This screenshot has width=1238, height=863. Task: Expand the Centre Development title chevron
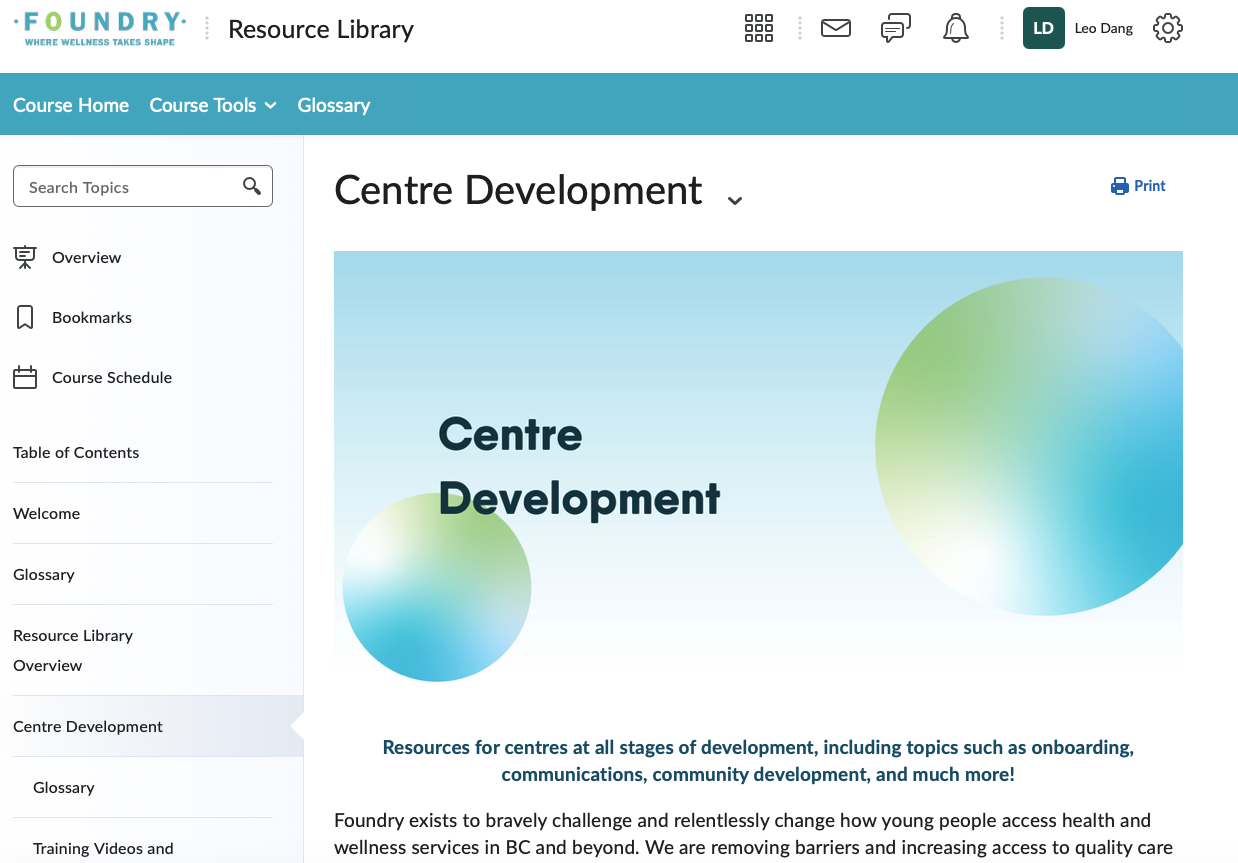[735, 200]
